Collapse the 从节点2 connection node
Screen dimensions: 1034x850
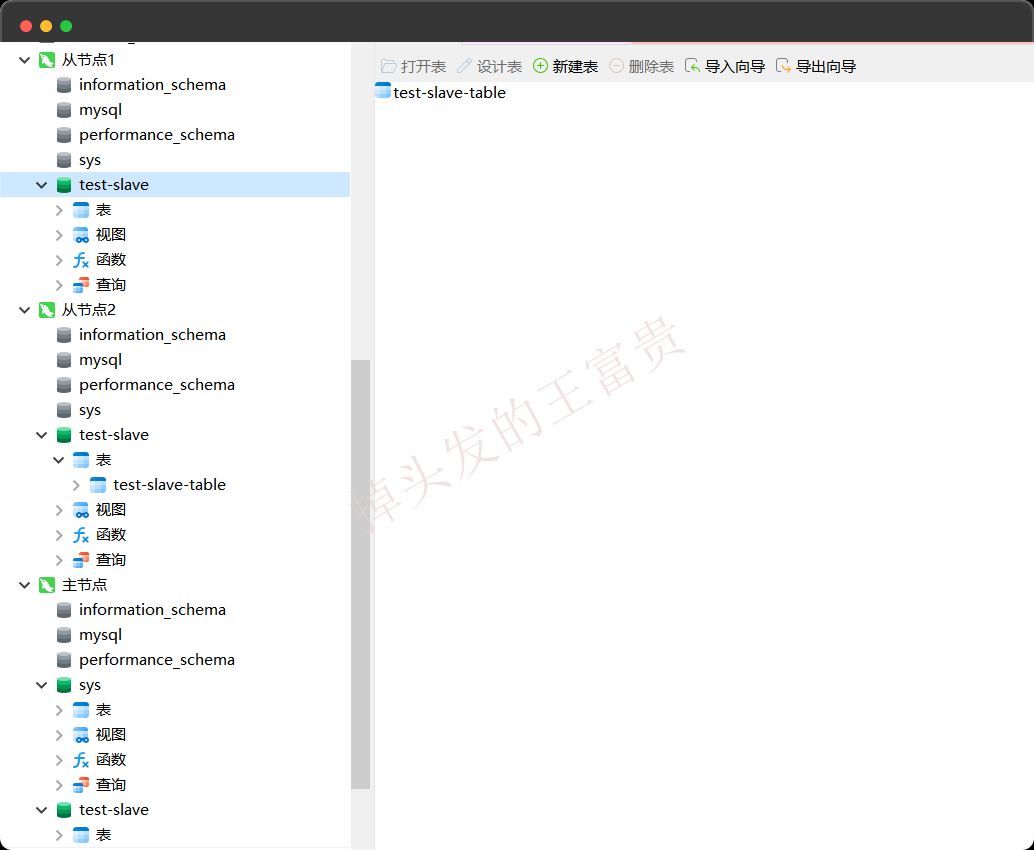(24, 310)
